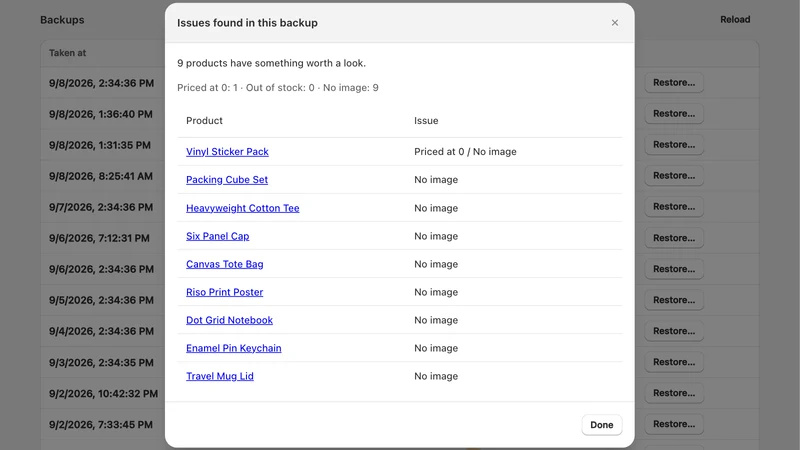Click the Taken at column header
The image size is (800, 450).
click(67, 53)
